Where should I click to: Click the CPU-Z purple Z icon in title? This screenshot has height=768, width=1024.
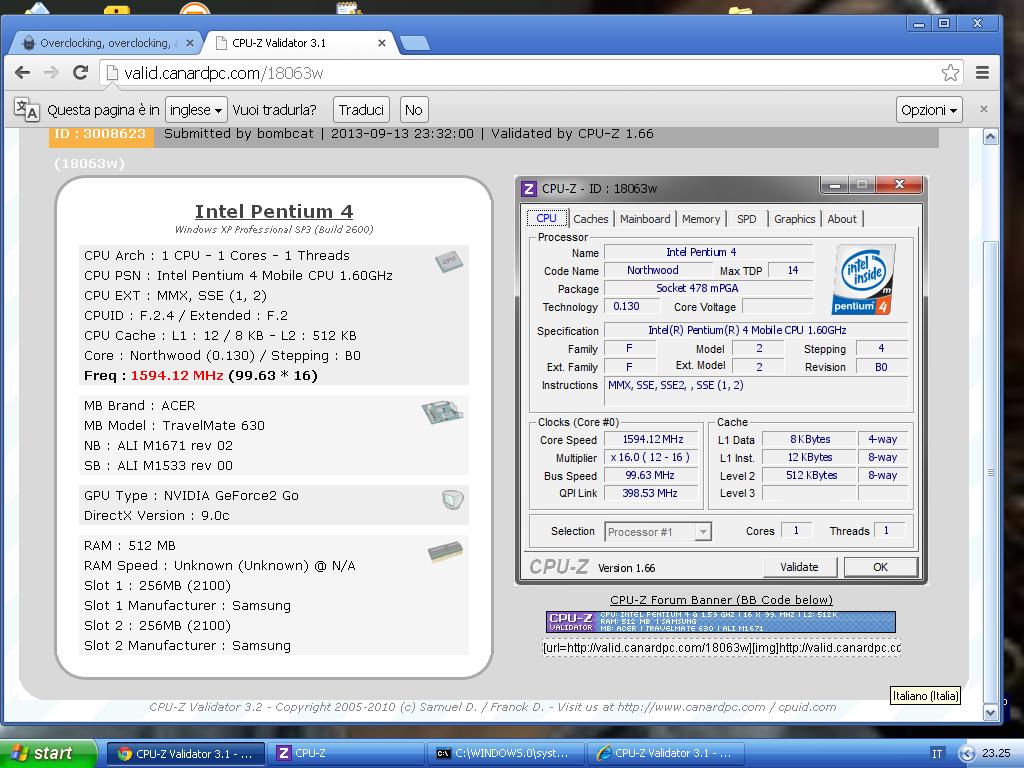pos(528,189)
